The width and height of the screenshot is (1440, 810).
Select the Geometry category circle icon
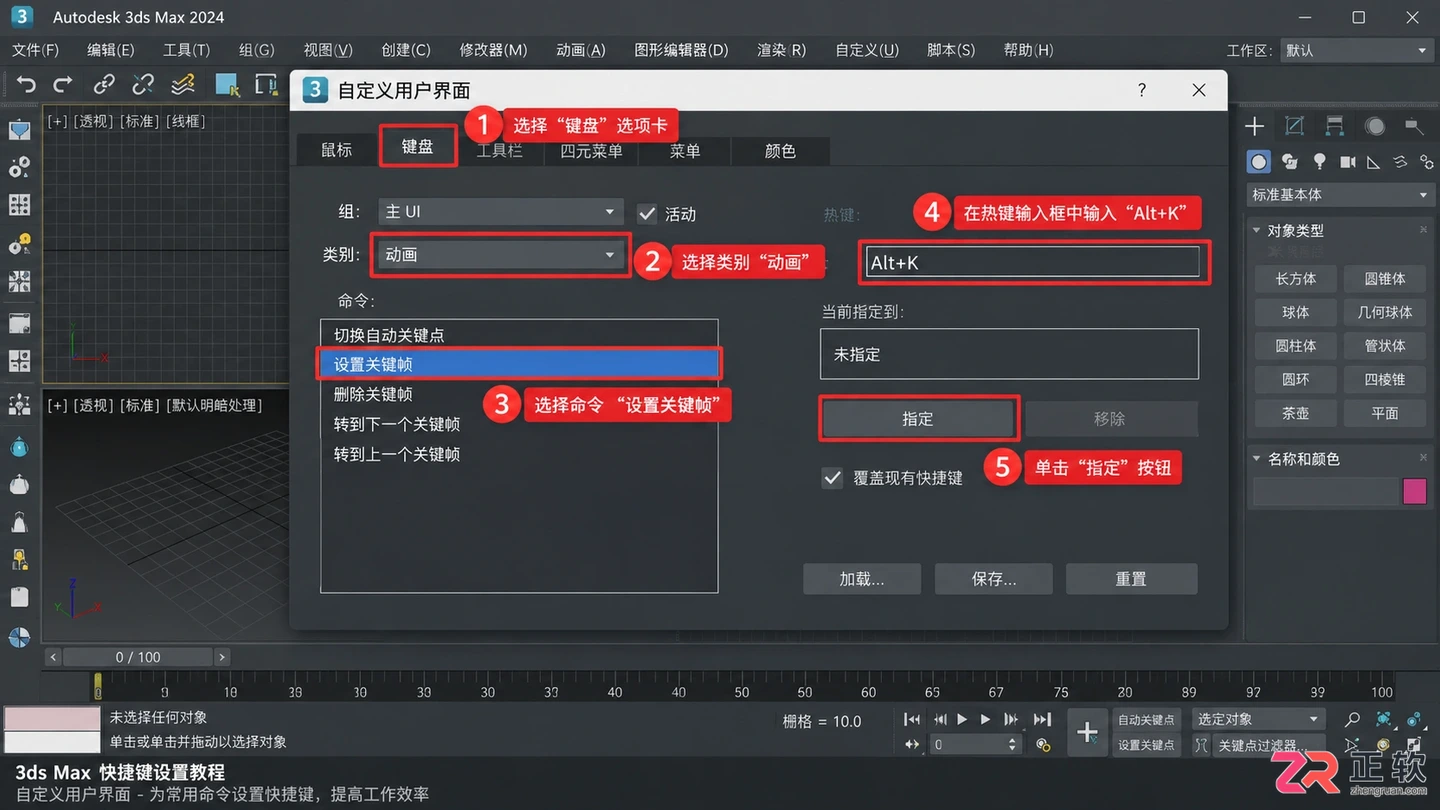pyautogui.click(x=1259, y=162)
